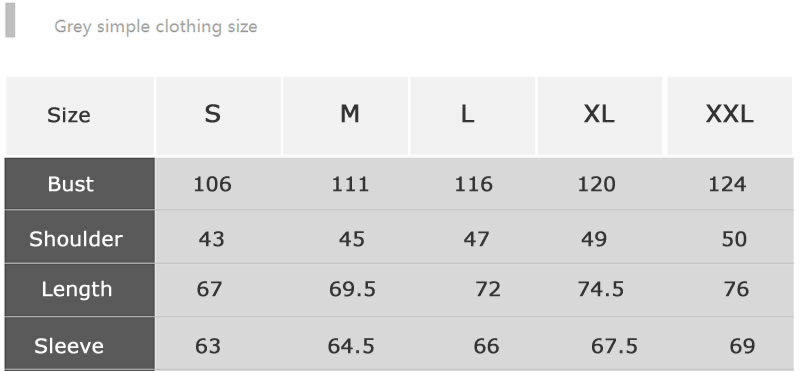
Task: Click the Shoulder value 45 for M
Action: [352, 239]
